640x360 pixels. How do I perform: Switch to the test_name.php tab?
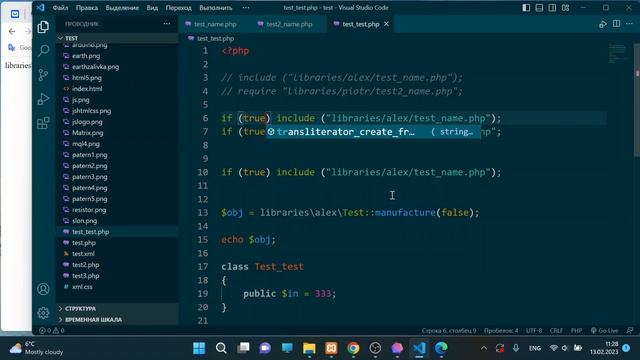215,24
